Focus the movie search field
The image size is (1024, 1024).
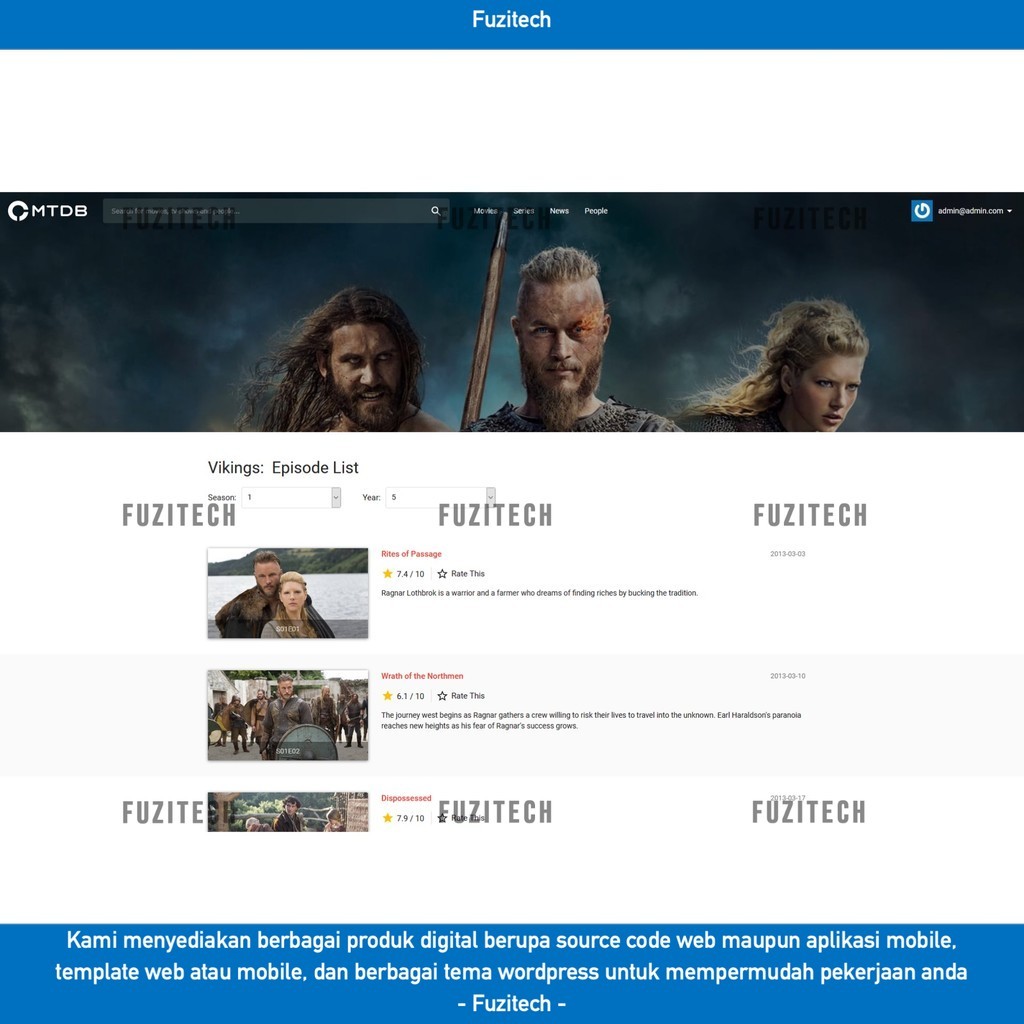click(276, 211)
